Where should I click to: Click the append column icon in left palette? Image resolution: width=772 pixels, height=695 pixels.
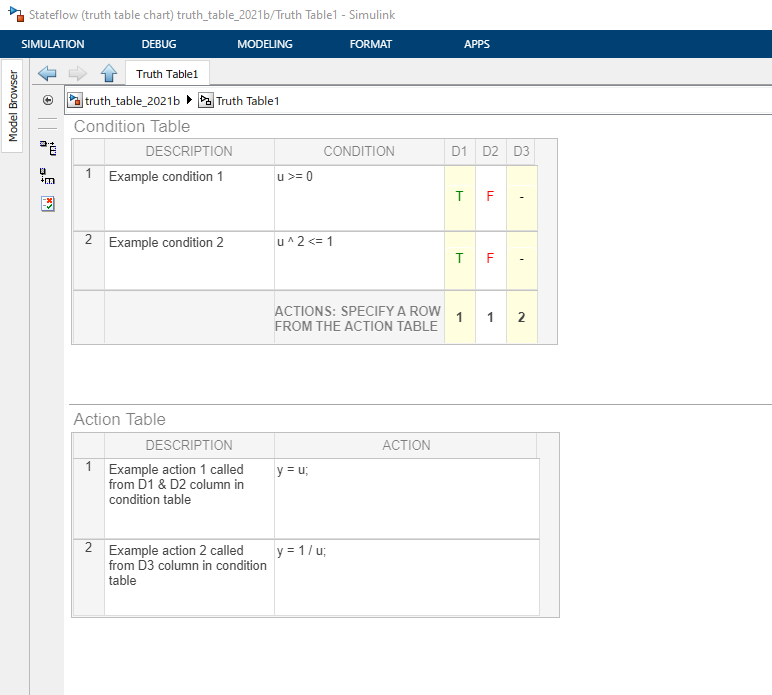47,175
